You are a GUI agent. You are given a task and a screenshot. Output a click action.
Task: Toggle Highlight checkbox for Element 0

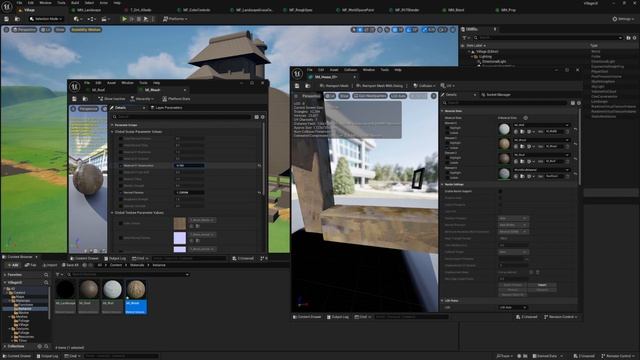pyautogui.click(x=447, y=128)
